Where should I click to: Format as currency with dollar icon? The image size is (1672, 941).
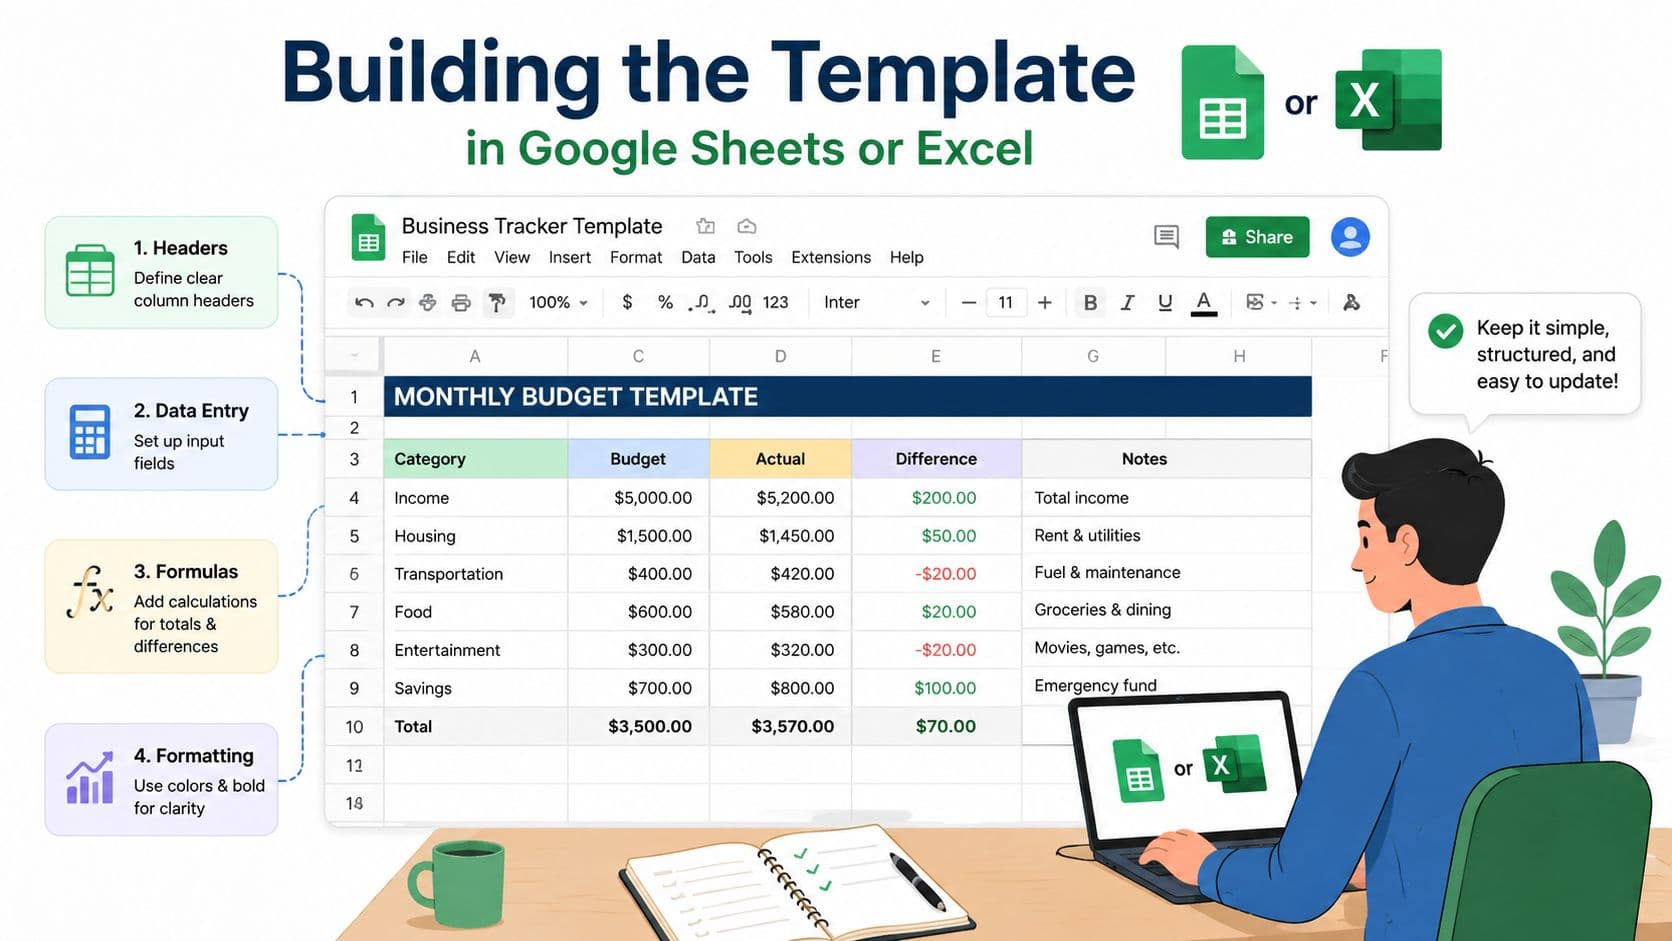point(627,302)
